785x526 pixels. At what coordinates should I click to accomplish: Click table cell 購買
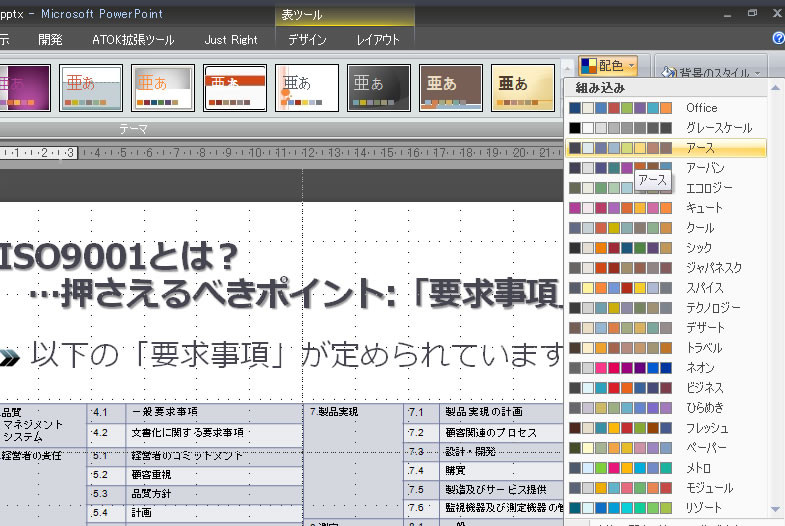(x=501, y=470)
